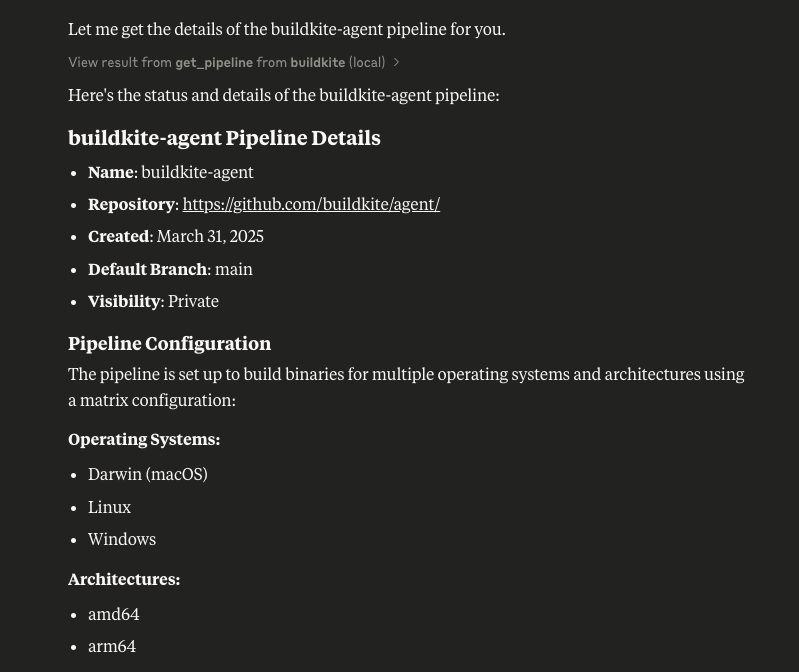Click the matrix configuration description paragraph
The height and width of the screenshot is (672, 799).
click(x=406, y=386)
